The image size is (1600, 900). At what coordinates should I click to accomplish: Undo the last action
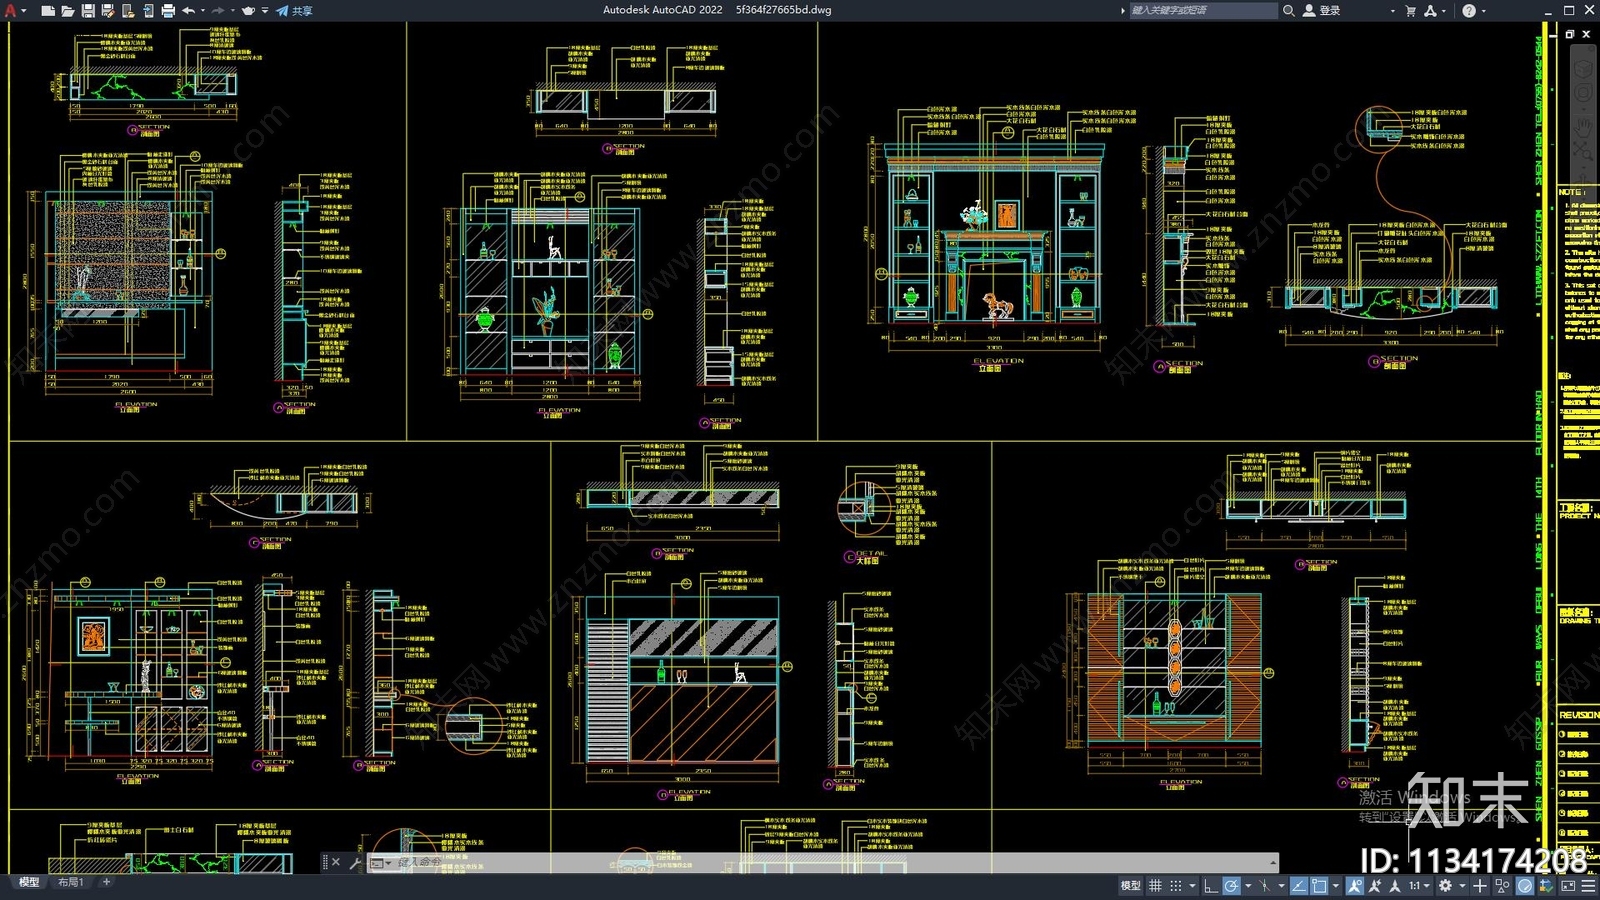coord(188,11)
